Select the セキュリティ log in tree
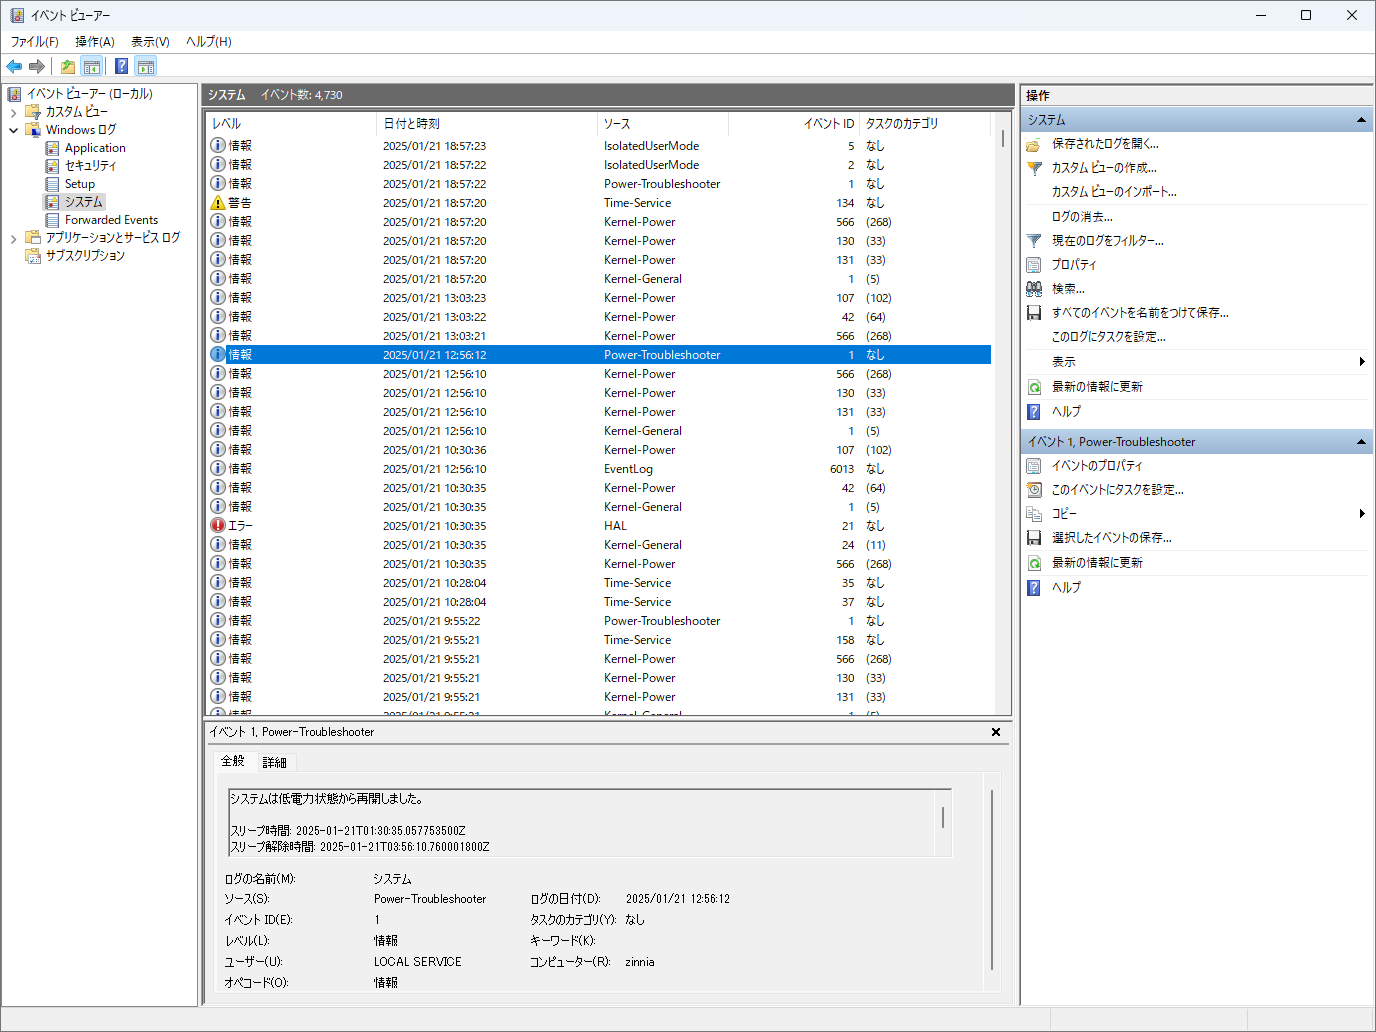The width and height of the screenshot is (1376, 1032). [90, 166]
